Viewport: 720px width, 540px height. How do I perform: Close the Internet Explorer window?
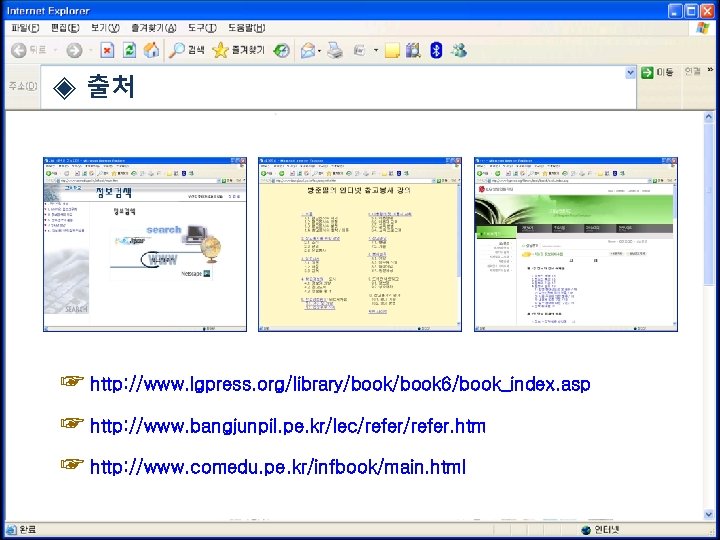(707, 11)
